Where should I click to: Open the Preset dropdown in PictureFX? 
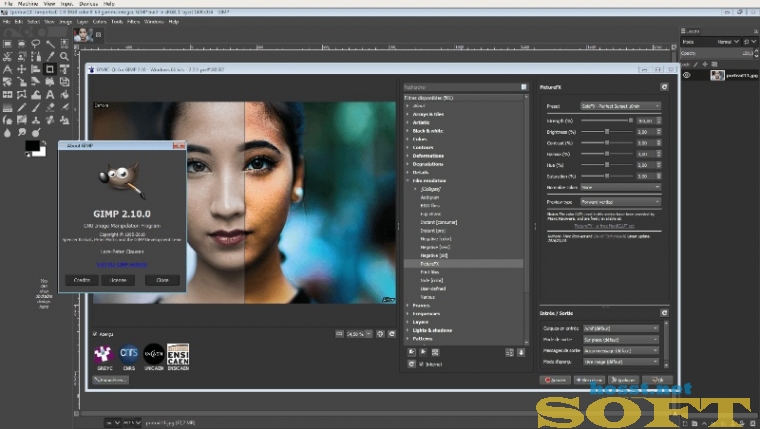620,106
